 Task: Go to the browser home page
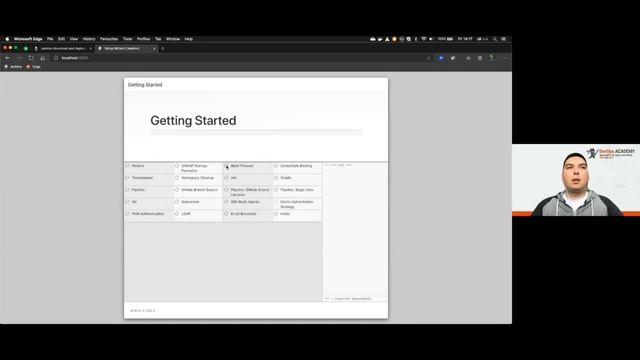[x=43, y=58]
